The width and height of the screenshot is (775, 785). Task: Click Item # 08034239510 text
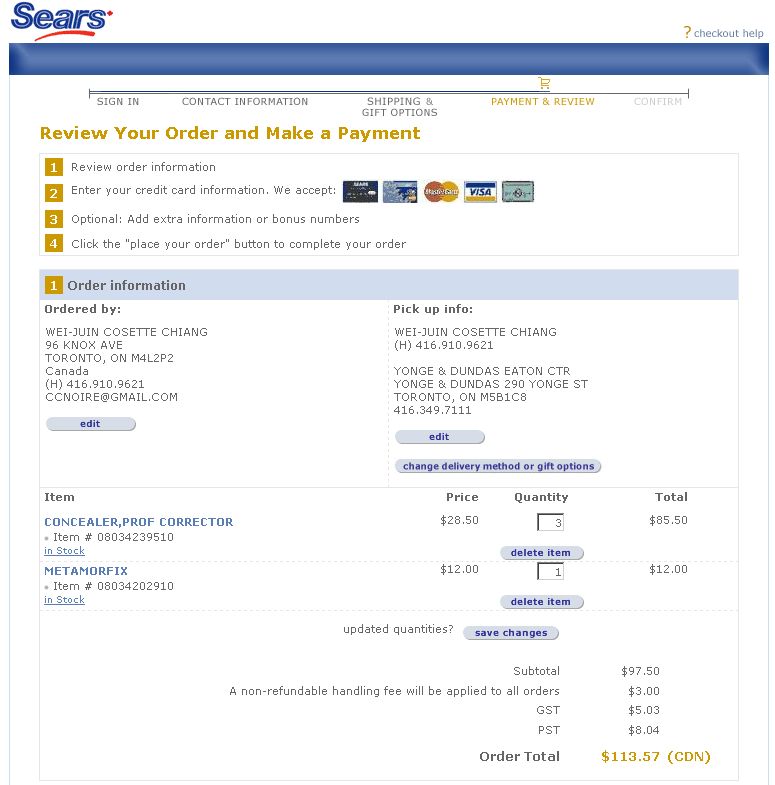click(x=113, y=537)
